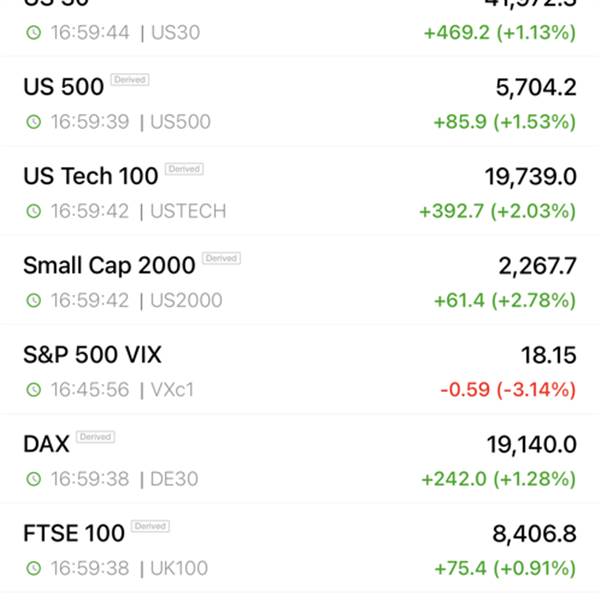
Task: Tap the clock icon in Small Cap 2000 row
Action: 34,300
